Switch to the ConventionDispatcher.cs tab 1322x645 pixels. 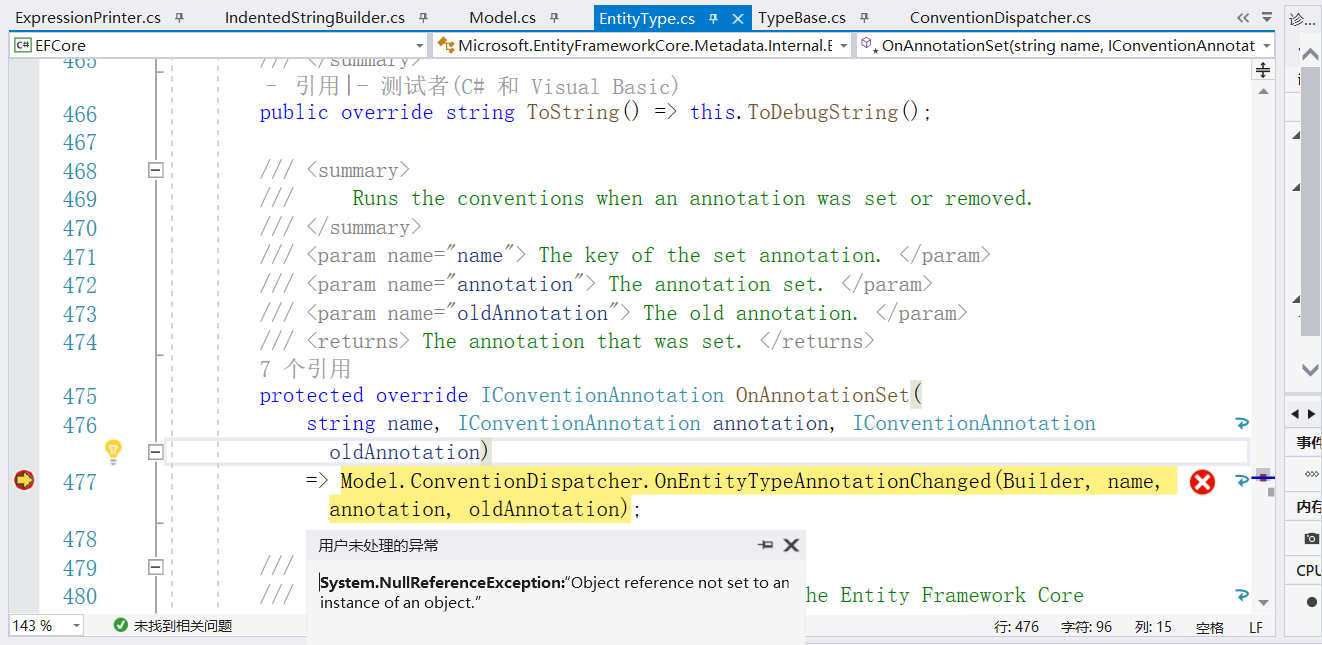click(1001, 17)
